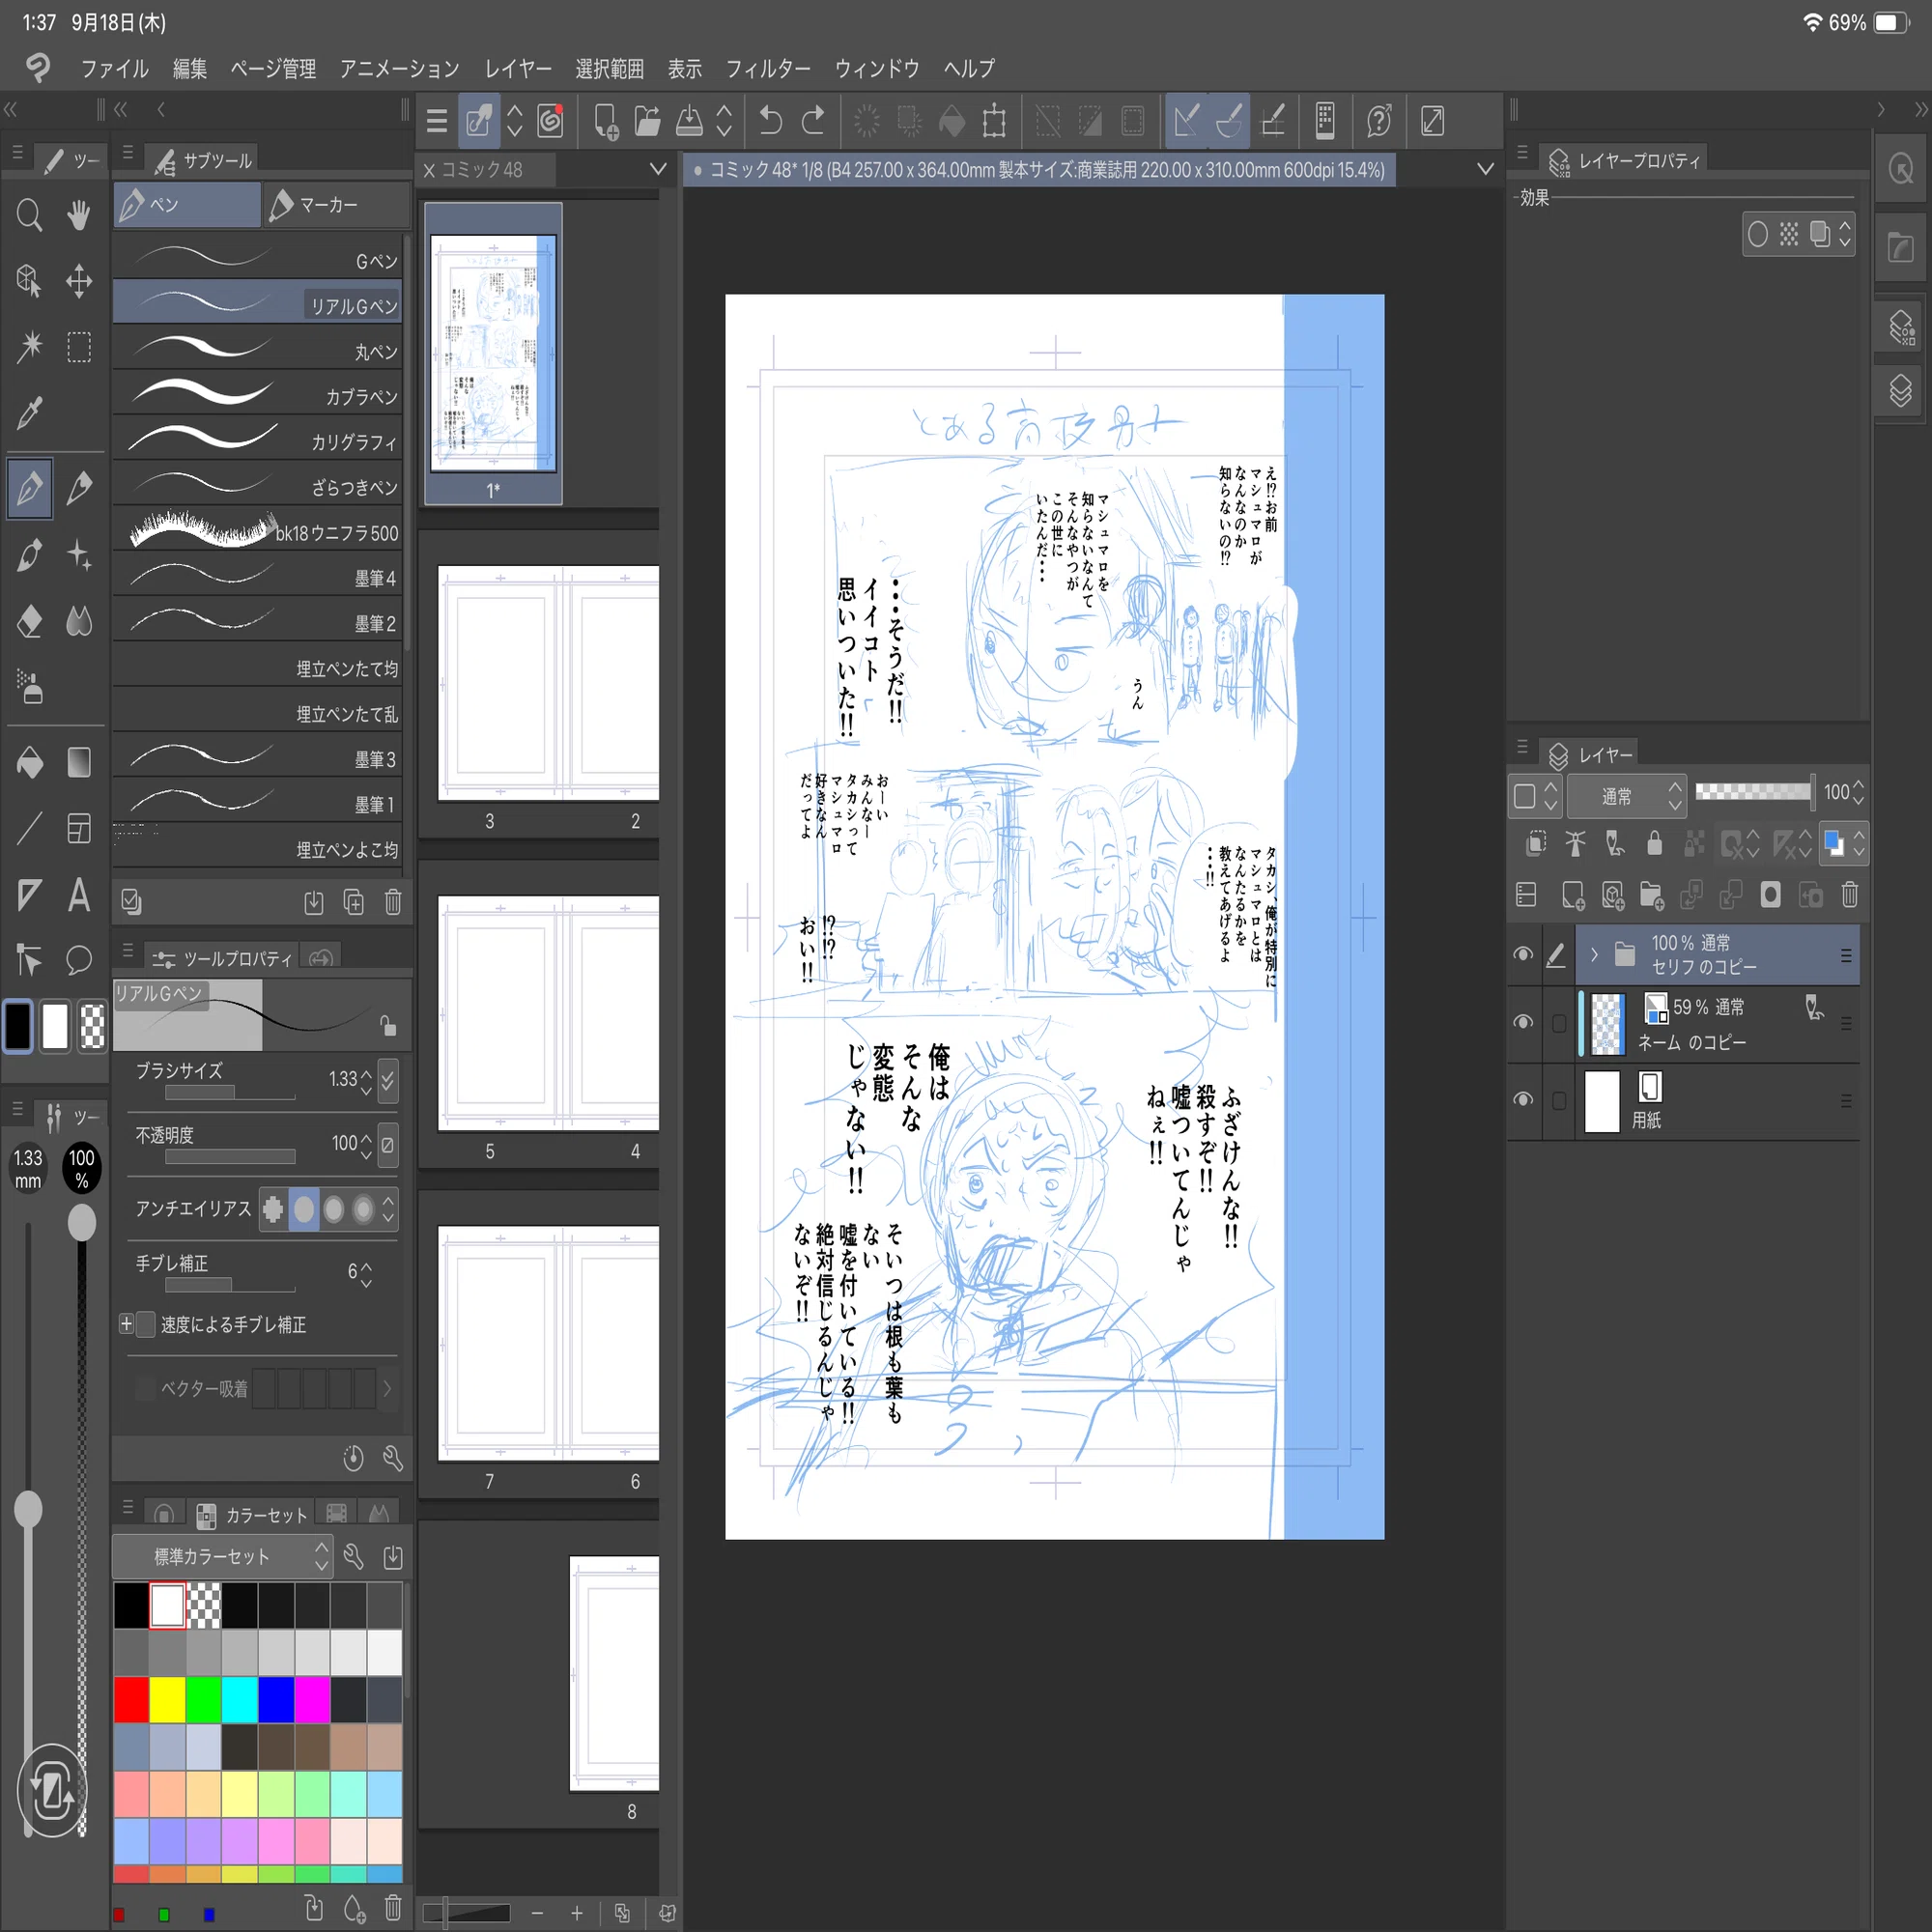
Task: Select the speech balloon tool
Action: pos(79,960)
